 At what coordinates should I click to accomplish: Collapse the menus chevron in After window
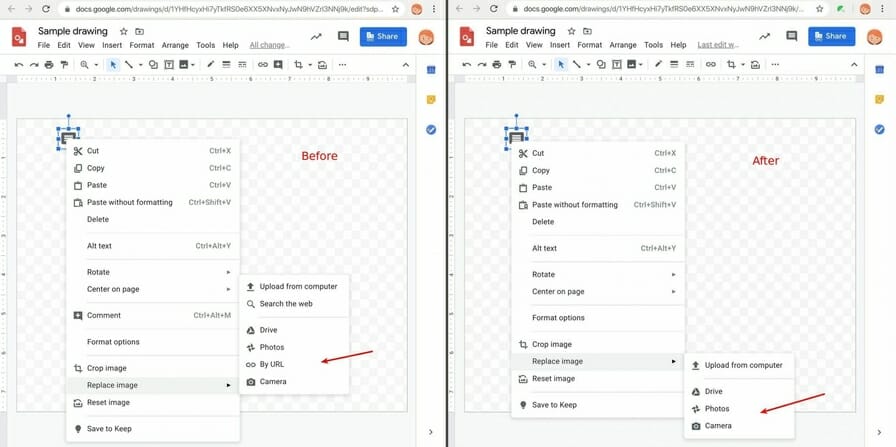[854, 65]
